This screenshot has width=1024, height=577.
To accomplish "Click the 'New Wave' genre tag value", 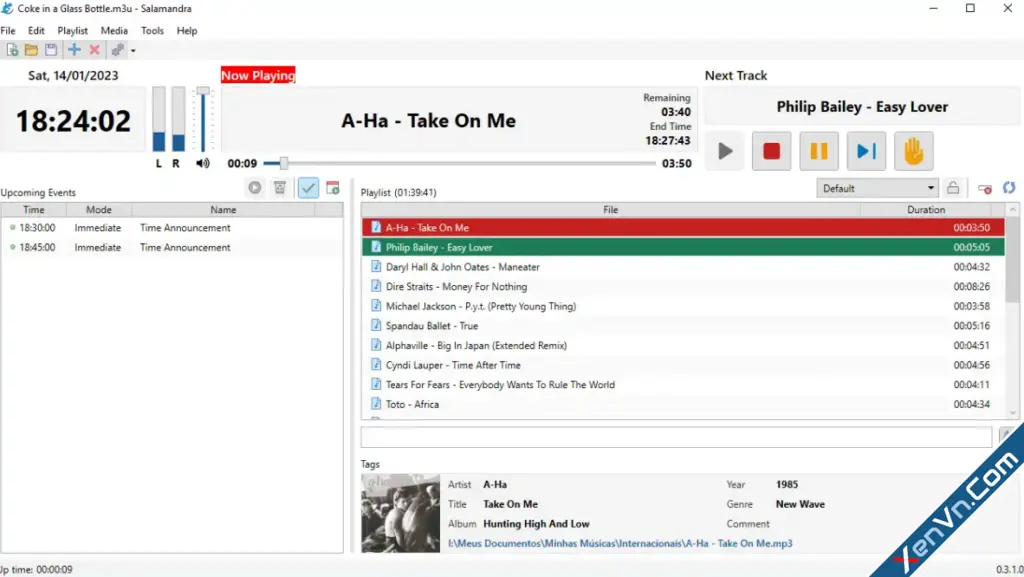I will (x=800, y=504).
